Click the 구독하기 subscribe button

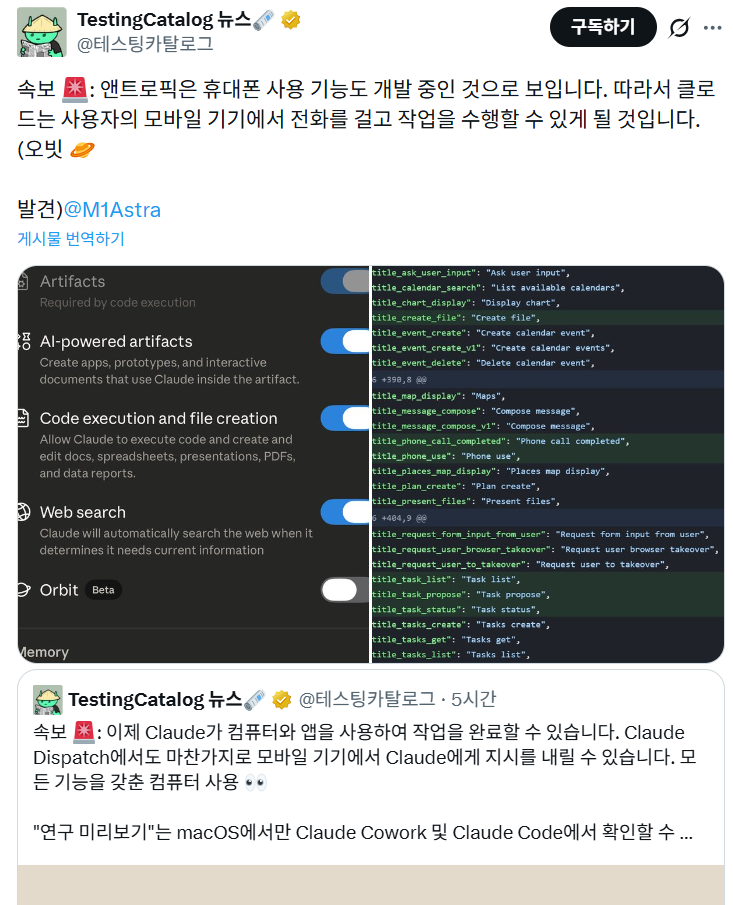[x=603, y=27]
